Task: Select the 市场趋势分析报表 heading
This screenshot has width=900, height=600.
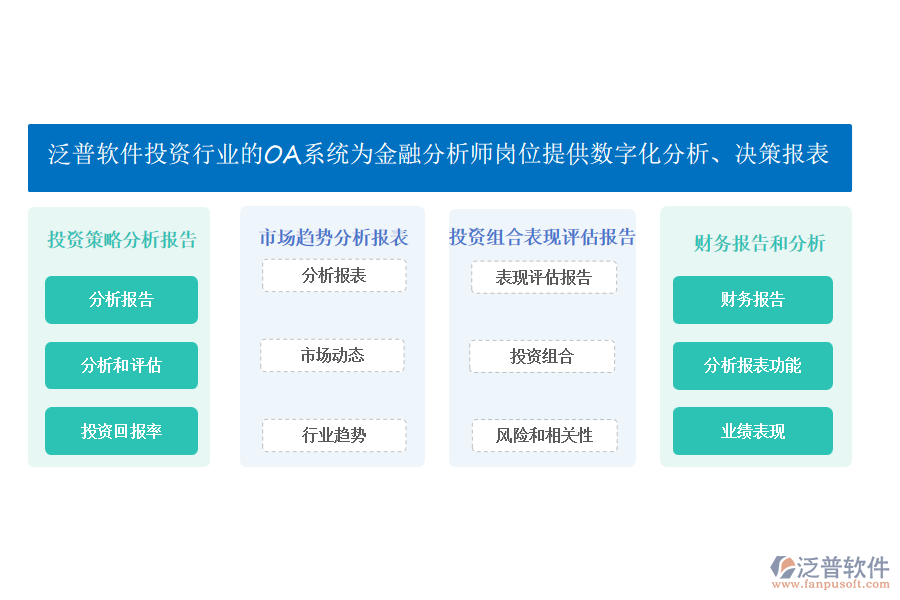Action: (x=333, y=238)
